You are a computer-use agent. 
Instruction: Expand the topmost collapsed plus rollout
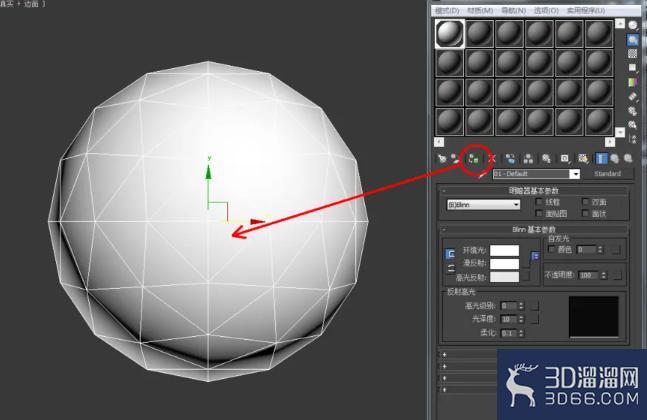[444, 354]
